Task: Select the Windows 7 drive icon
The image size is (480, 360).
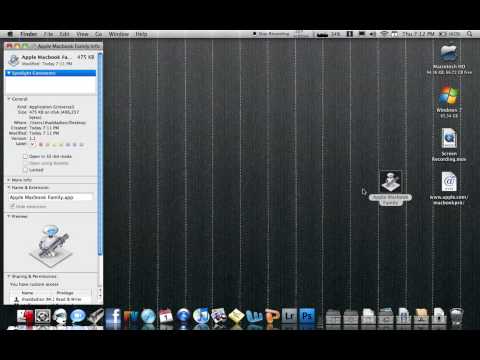Action: tap(449, 96)
